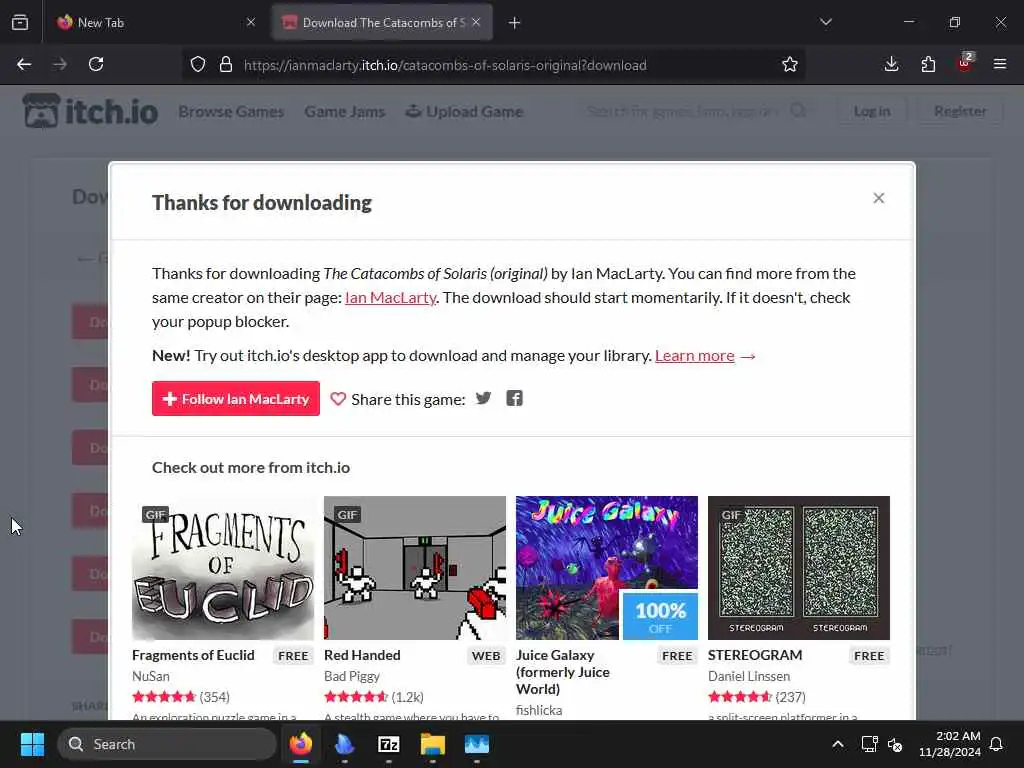
Task: Expand the list all tabs chevron
Action: tap(825, 22)
